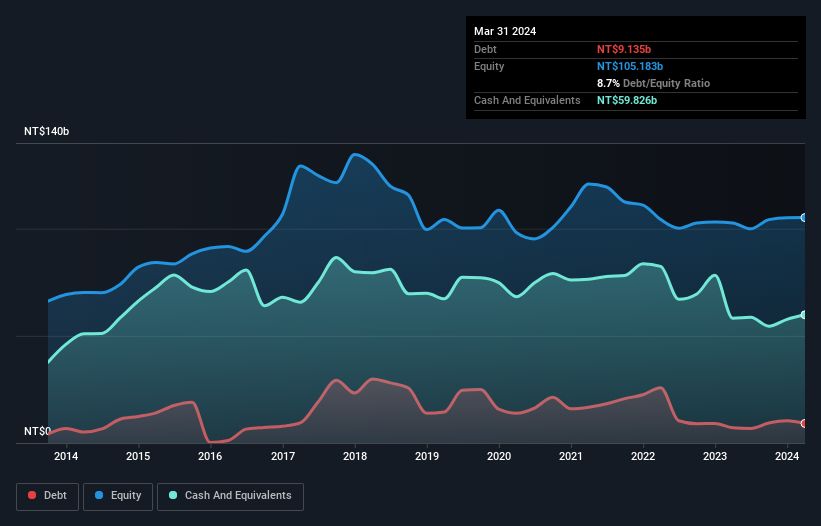Click the NT$105.183b equity value
This screenshot has width=821, height=526.
[630, 66]
